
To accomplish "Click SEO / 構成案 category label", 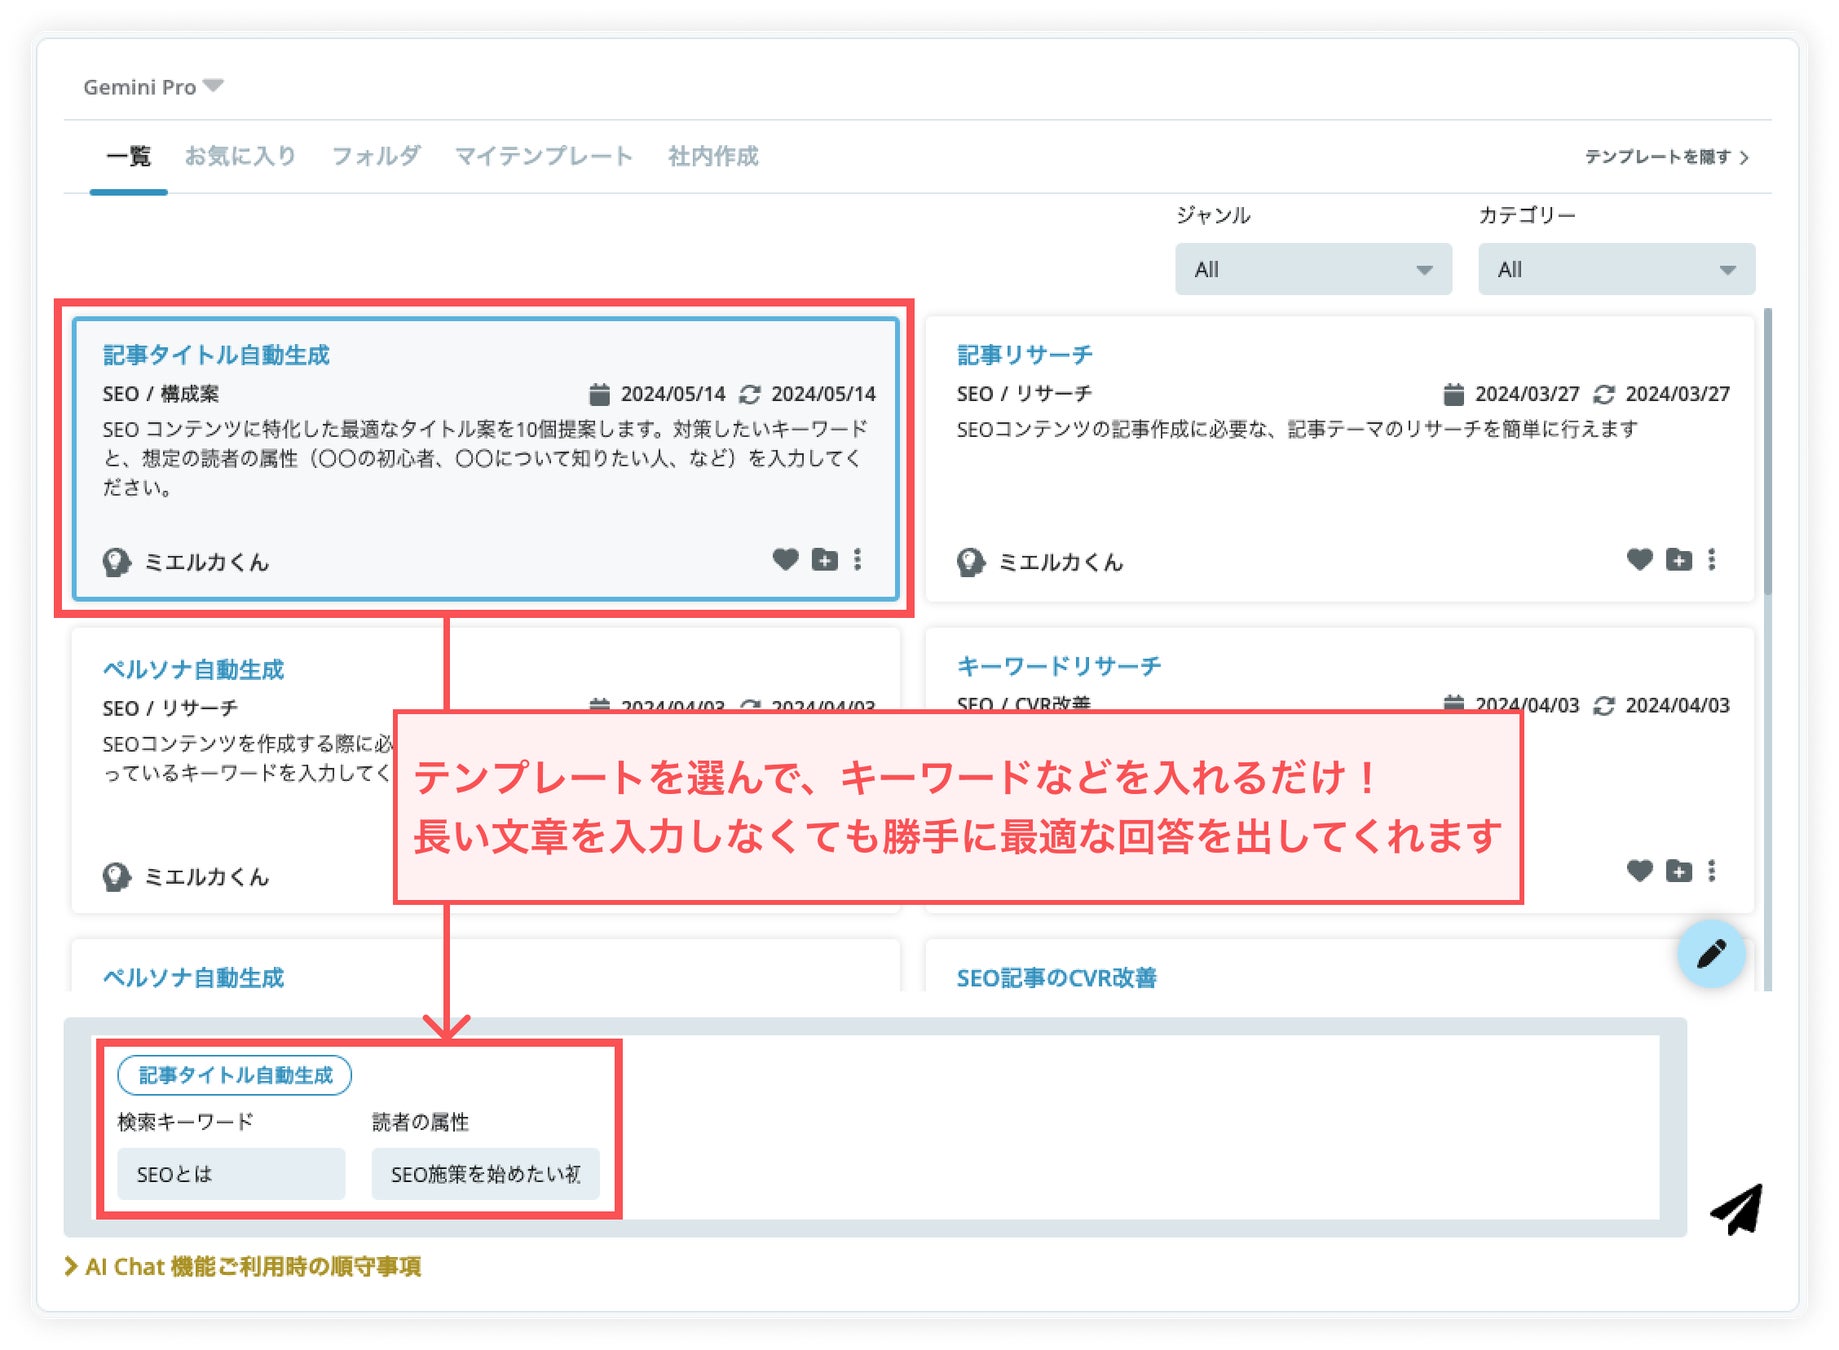I will point(160,394).
